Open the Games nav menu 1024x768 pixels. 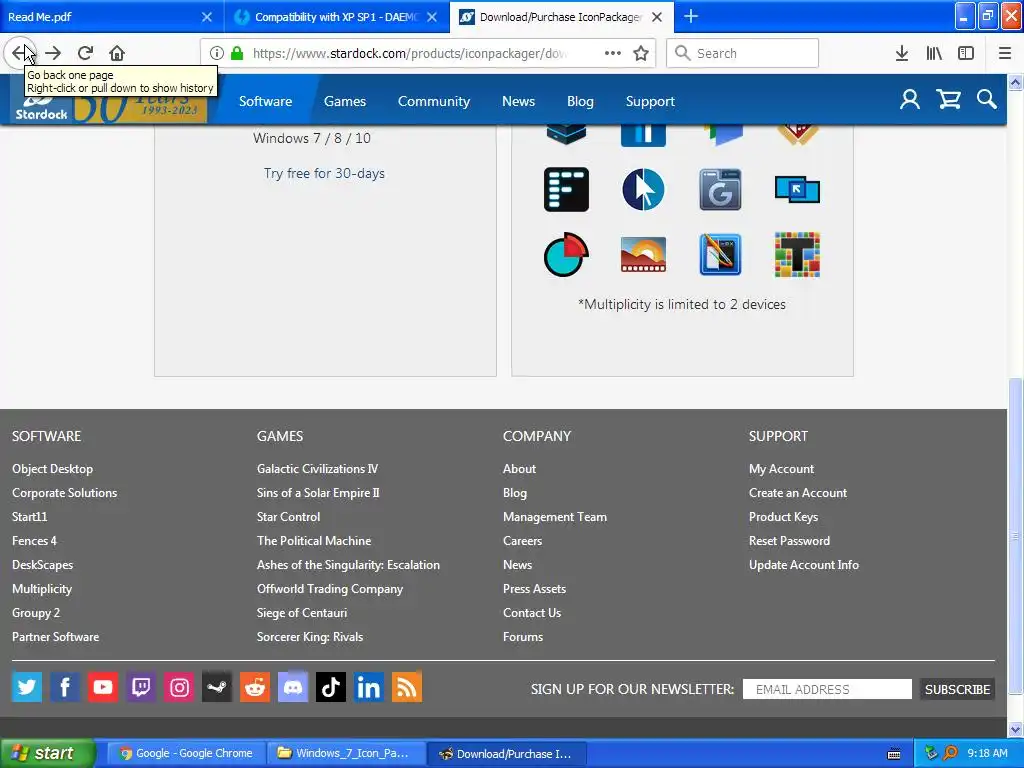pyautogui.click(x=345, y=101)
